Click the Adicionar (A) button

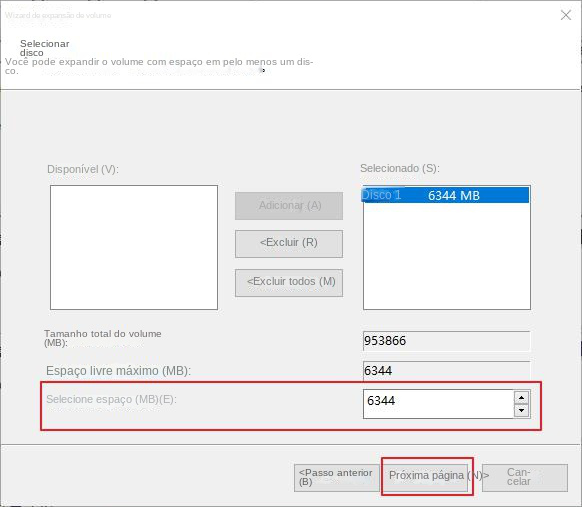tap(289, 206)
